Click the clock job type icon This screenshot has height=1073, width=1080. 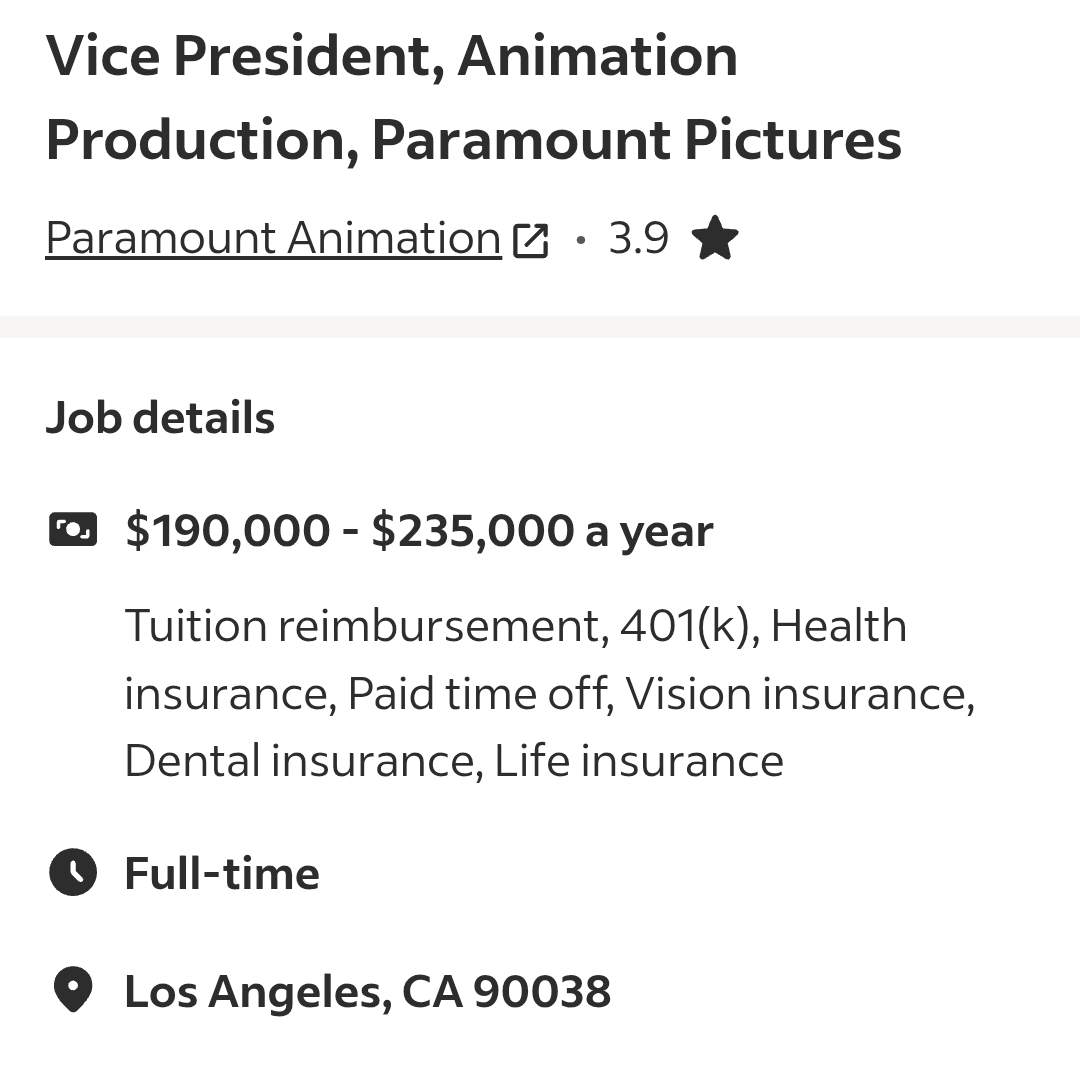pyautogui.click(x=73, y=873)
